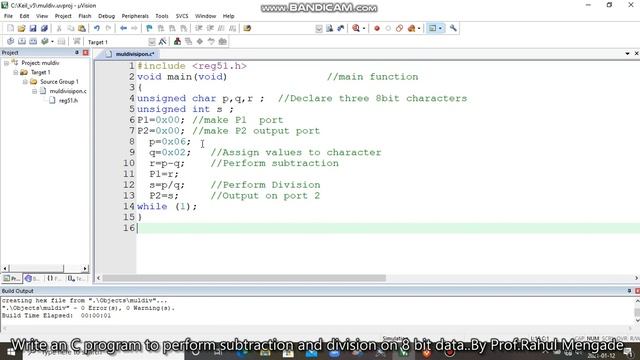Open the Edit menu

coord(24,16)
